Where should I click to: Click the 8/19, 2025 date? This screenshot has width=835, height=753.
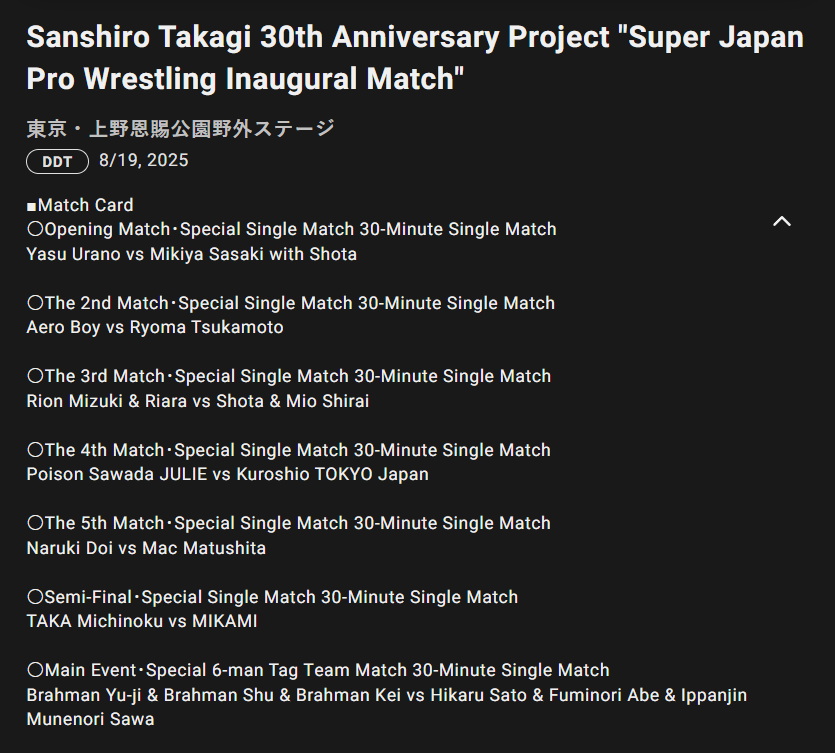144,161
